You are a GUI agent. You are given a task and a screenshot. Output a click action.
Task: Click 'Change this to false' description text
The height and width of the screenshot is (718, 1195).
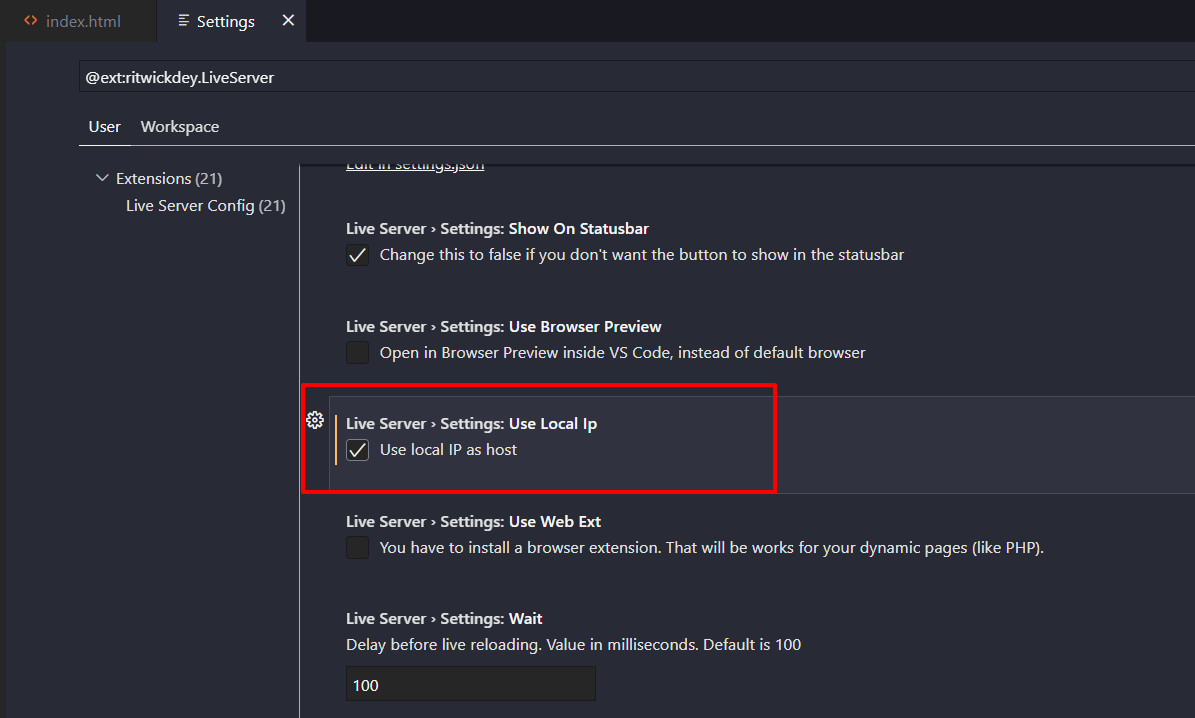coord(642,255)
